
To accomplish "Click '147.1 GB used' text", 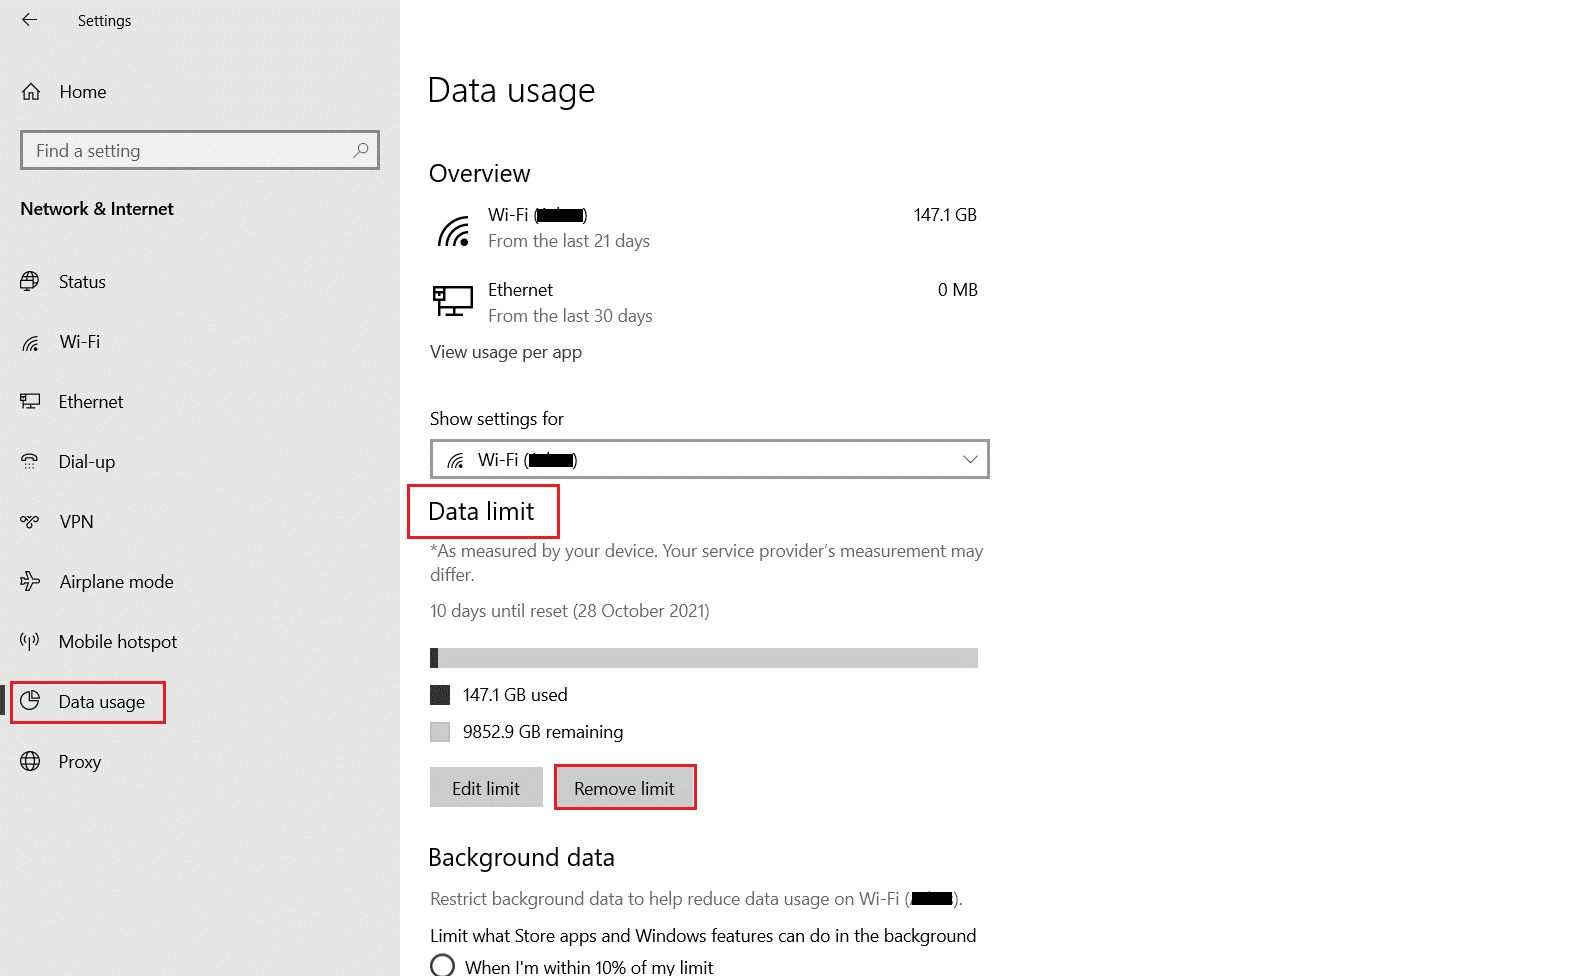I will [x=515, y=695].
